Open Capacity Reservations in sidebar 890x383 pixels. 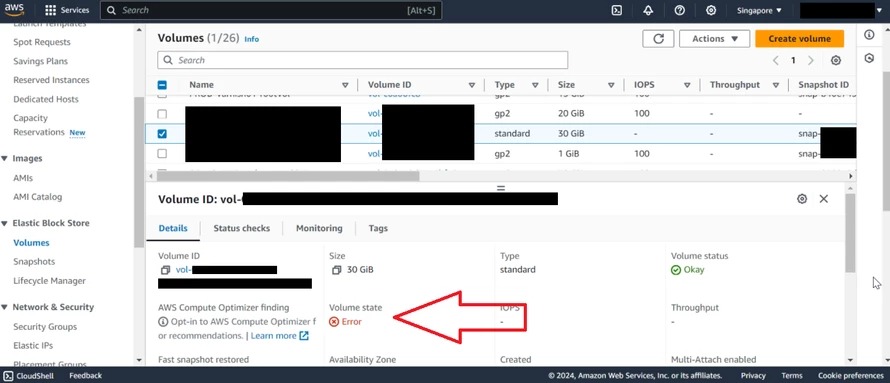(39, 125)
